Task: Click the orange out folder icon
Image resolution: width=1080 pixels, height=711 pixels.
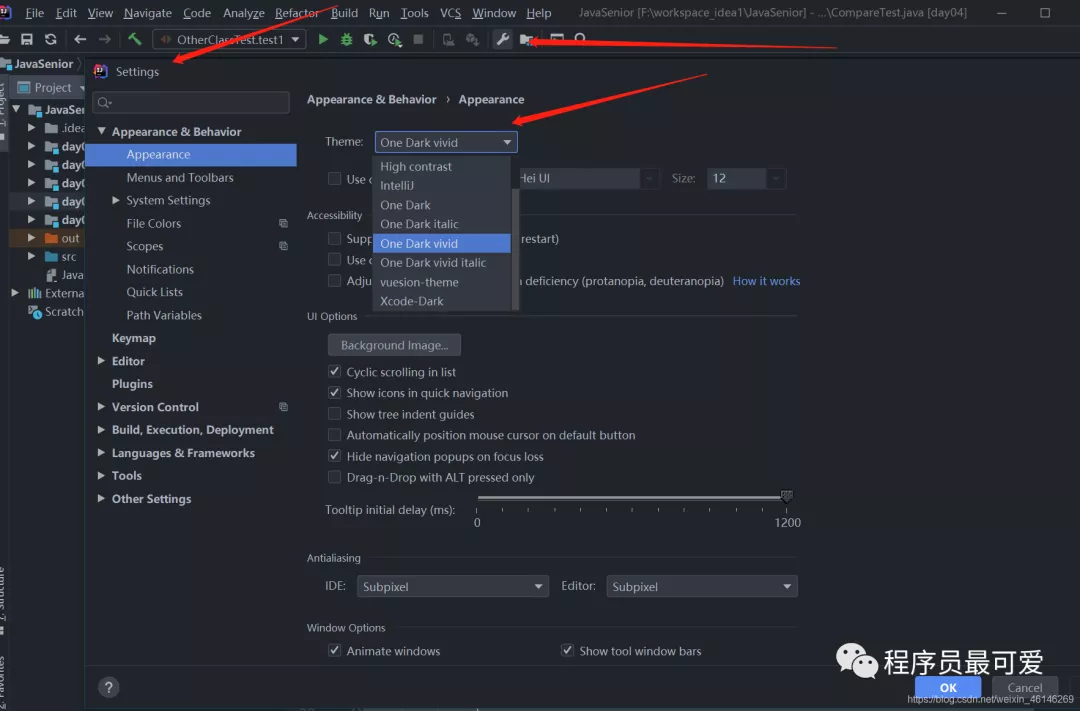Action: tap(51, 238)
